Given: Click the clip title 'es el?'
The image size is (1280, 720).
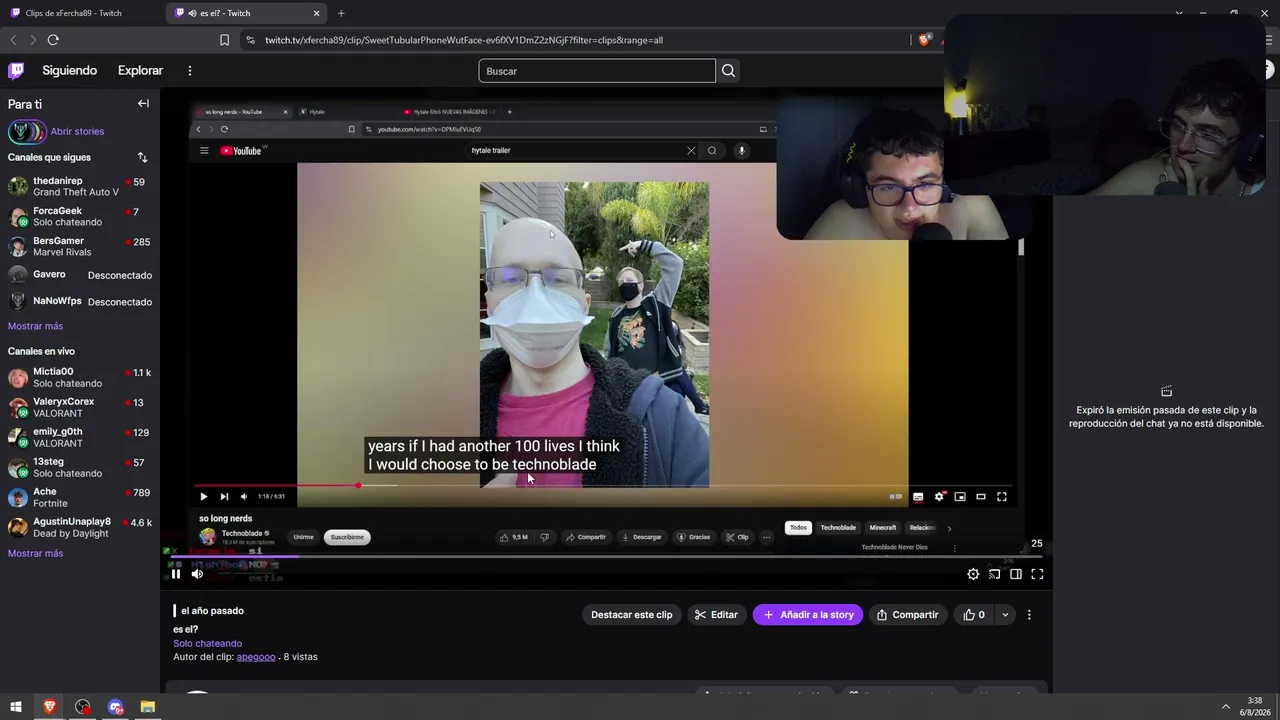Looking at the screenshot, I should 185,629.
